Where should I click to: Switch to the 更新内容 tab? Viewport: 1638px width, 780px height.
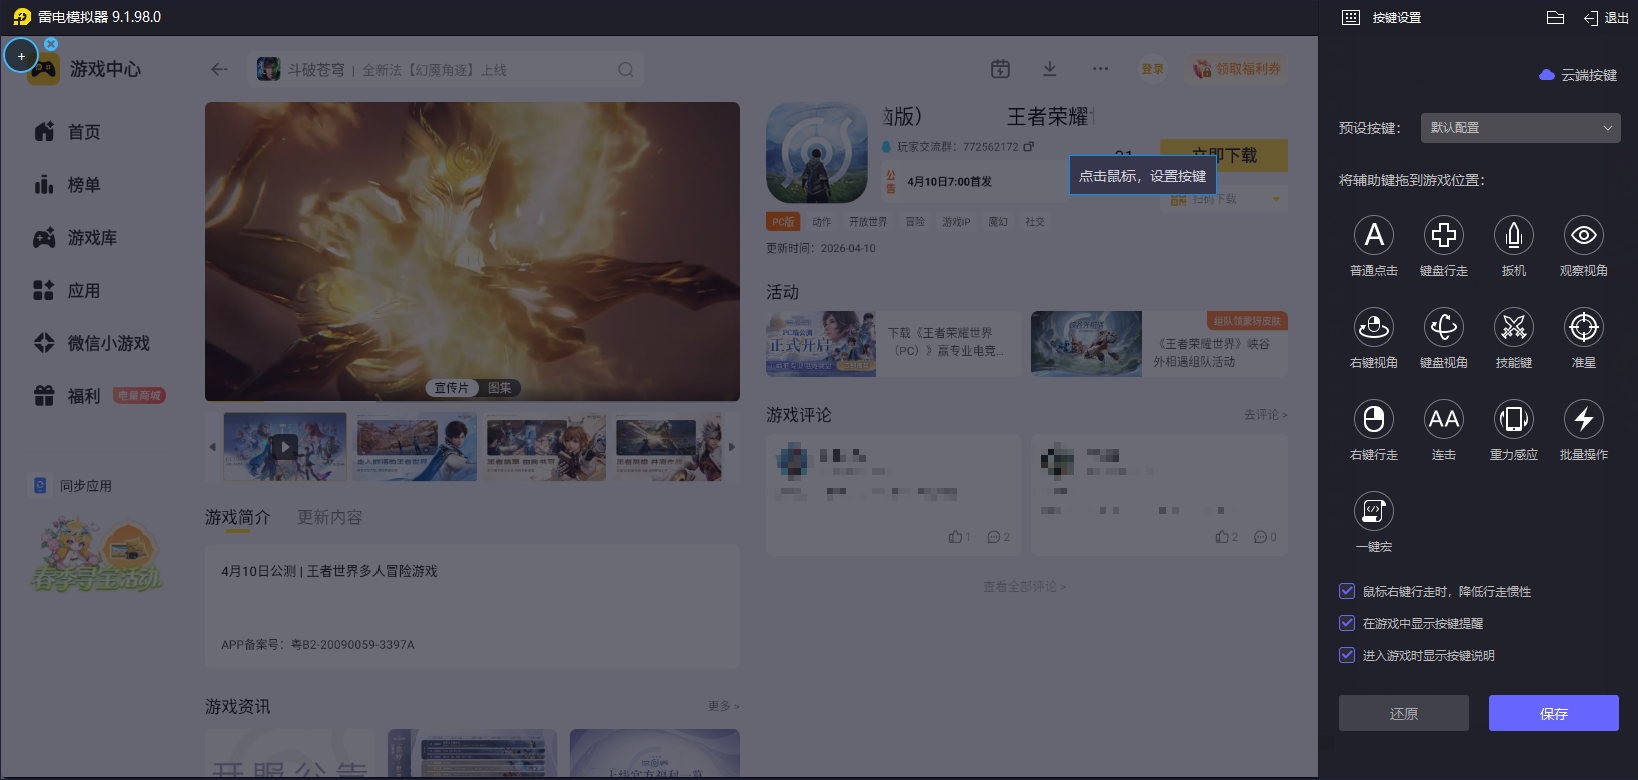coord(329,517)
